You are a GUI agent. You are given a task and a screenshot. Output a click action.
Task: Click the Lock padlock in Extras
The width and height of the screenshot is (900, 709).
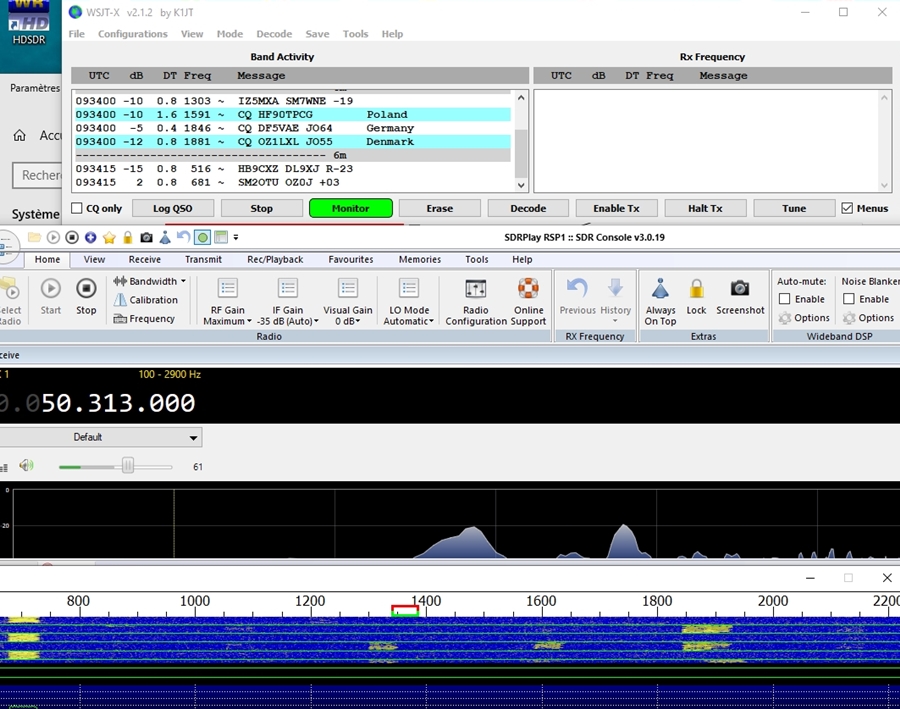pos(696,296)
